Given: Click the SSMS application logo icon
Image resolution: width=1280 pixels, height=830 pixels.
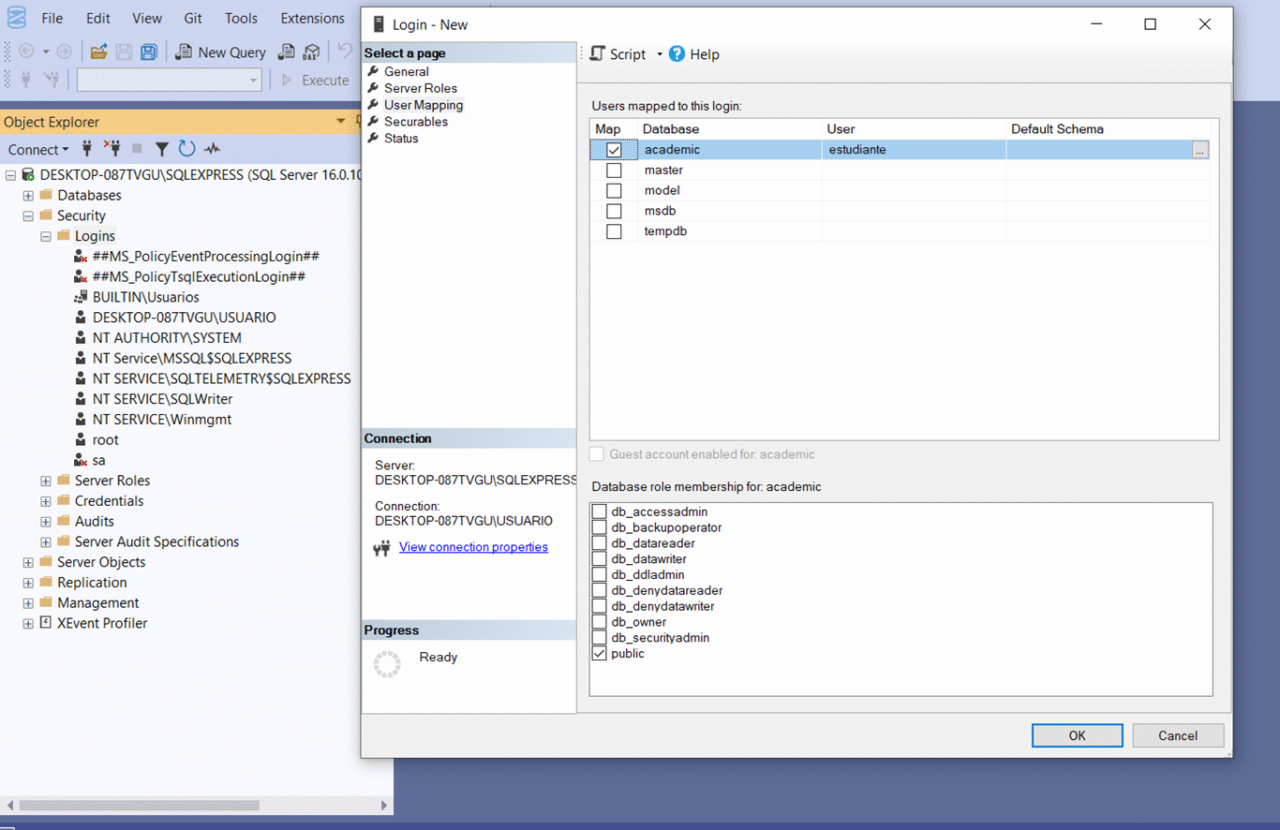Looking at the screenshot, I should [16, 18].
